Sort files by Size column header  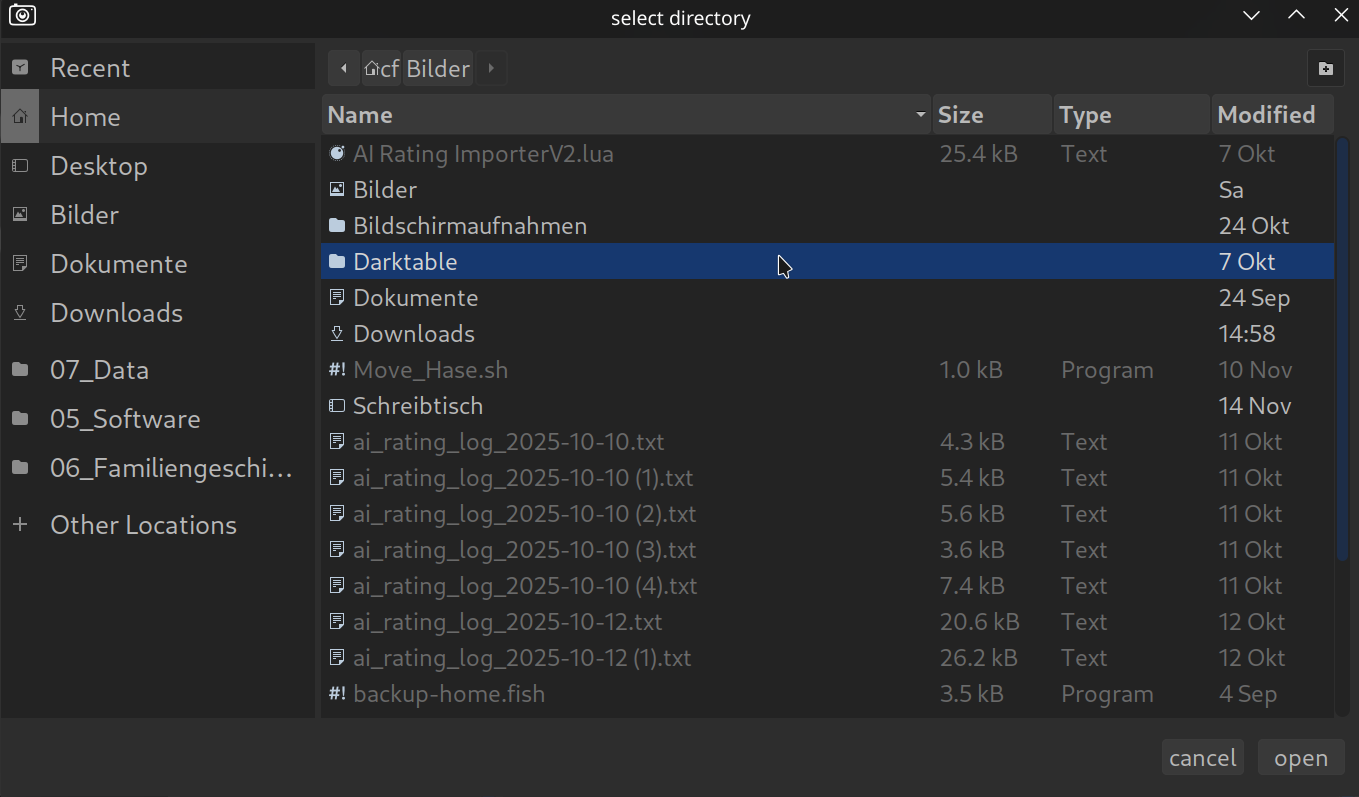point(991,115)
